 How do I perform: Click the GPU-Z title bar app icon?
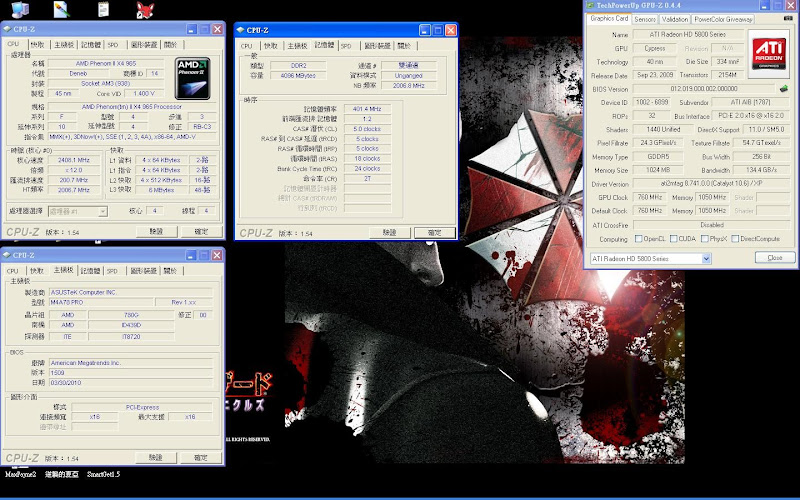pos(590,5)
